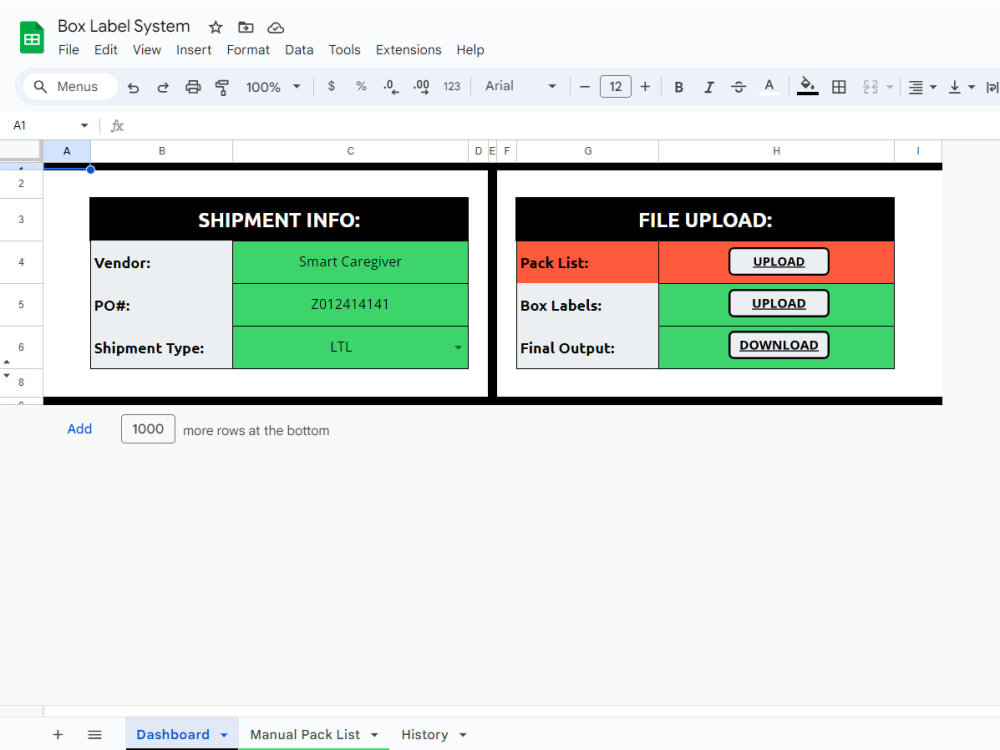Viewport: 1000px width, 750px height.
Task: Open the Extensions menu
Action: pyautogui.click(x=408, y=49)
